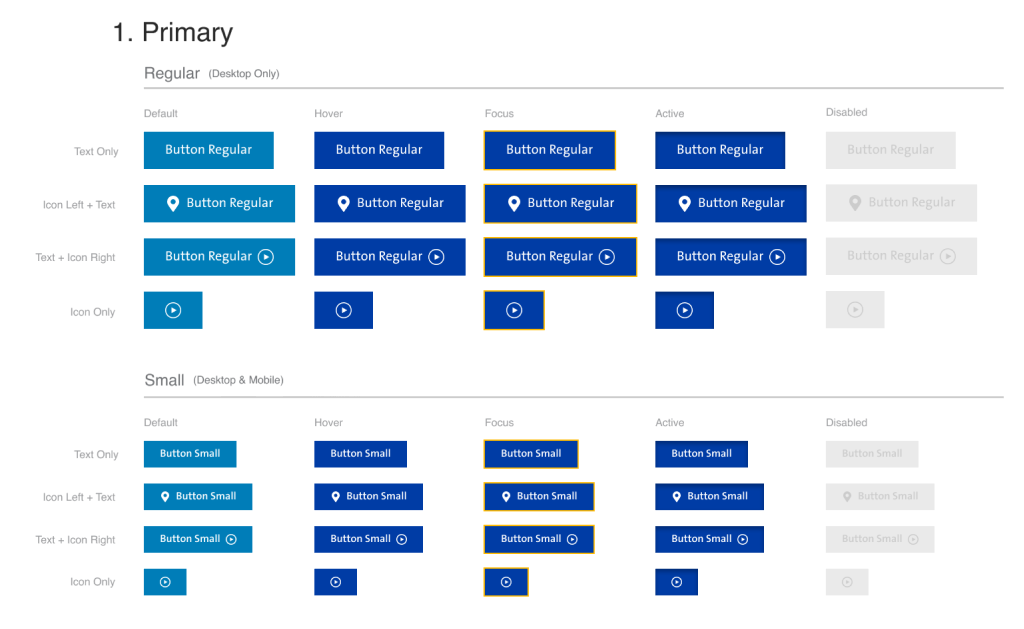Viewport: 1024px width, 629px height.
Task: Click the Regular Disabled icon-only play button
Action: [x=855, y=310]
